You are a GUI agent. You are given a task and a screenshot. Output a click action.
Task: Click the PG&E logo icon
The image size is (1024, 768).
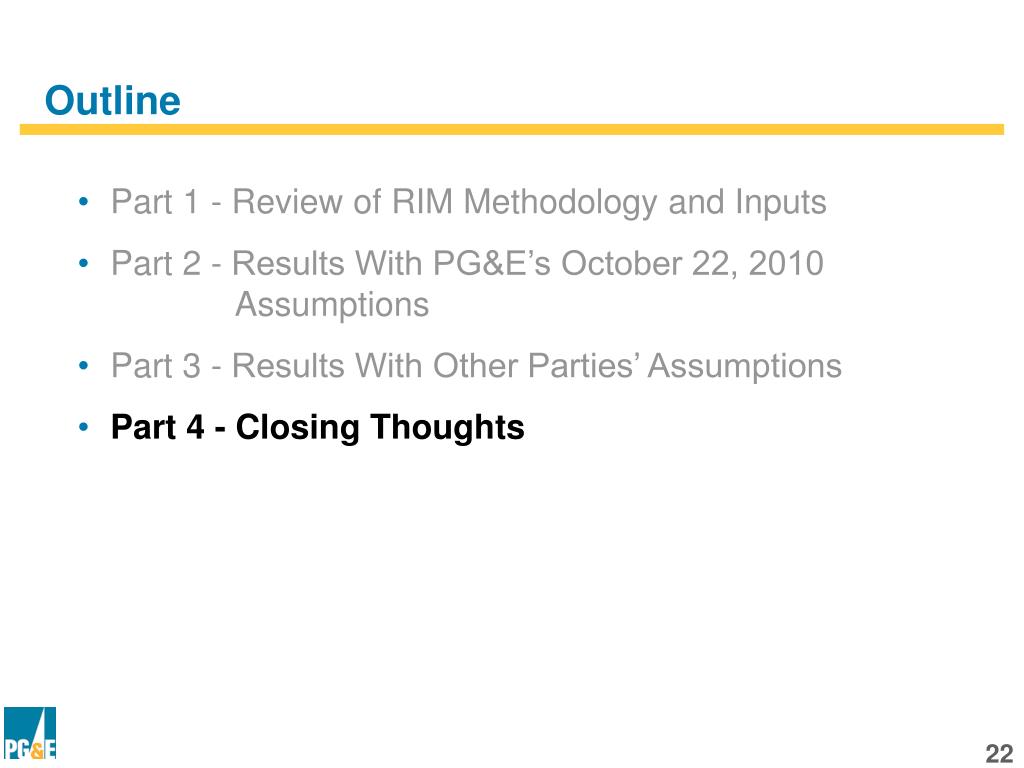[x=30, y=732]
